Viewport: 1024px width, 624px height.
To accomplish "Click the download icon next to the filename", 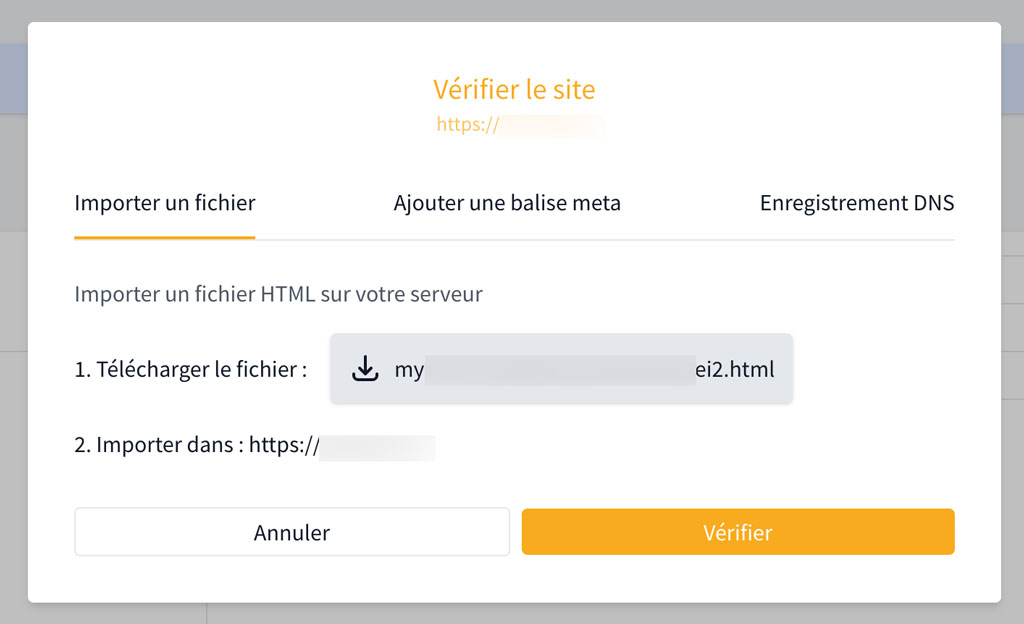I will point(366,369).
